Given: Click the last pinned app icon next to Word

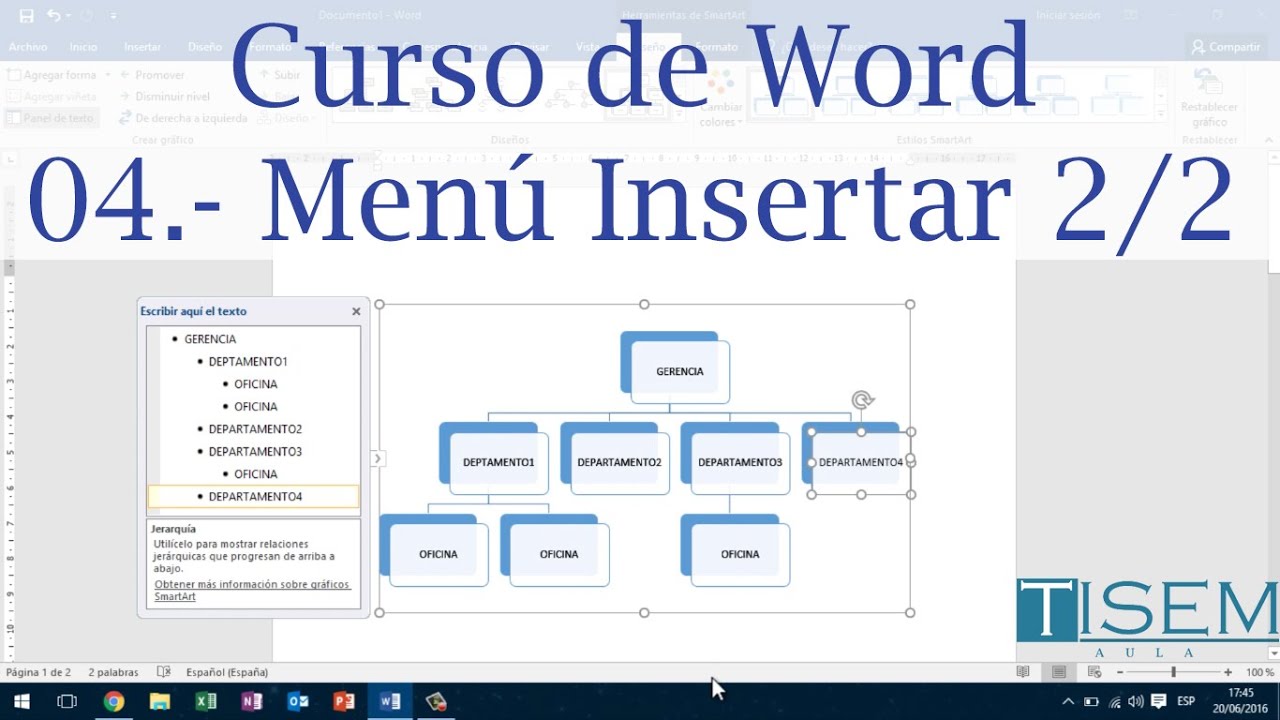Looking at the screenshot, I should [x=436, y=702].
